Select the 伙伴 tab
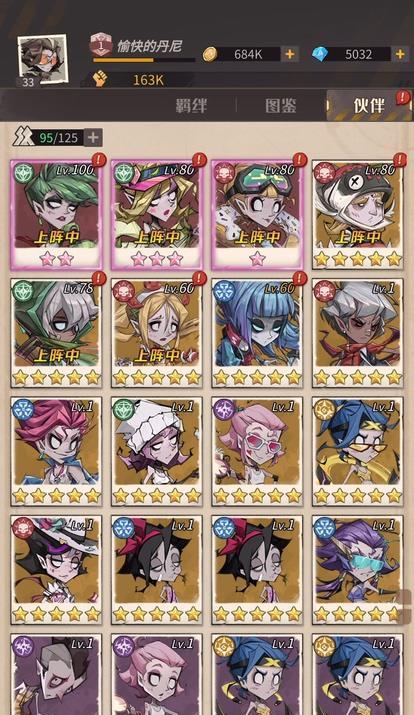The image size is (414, 715). point(369,105)
